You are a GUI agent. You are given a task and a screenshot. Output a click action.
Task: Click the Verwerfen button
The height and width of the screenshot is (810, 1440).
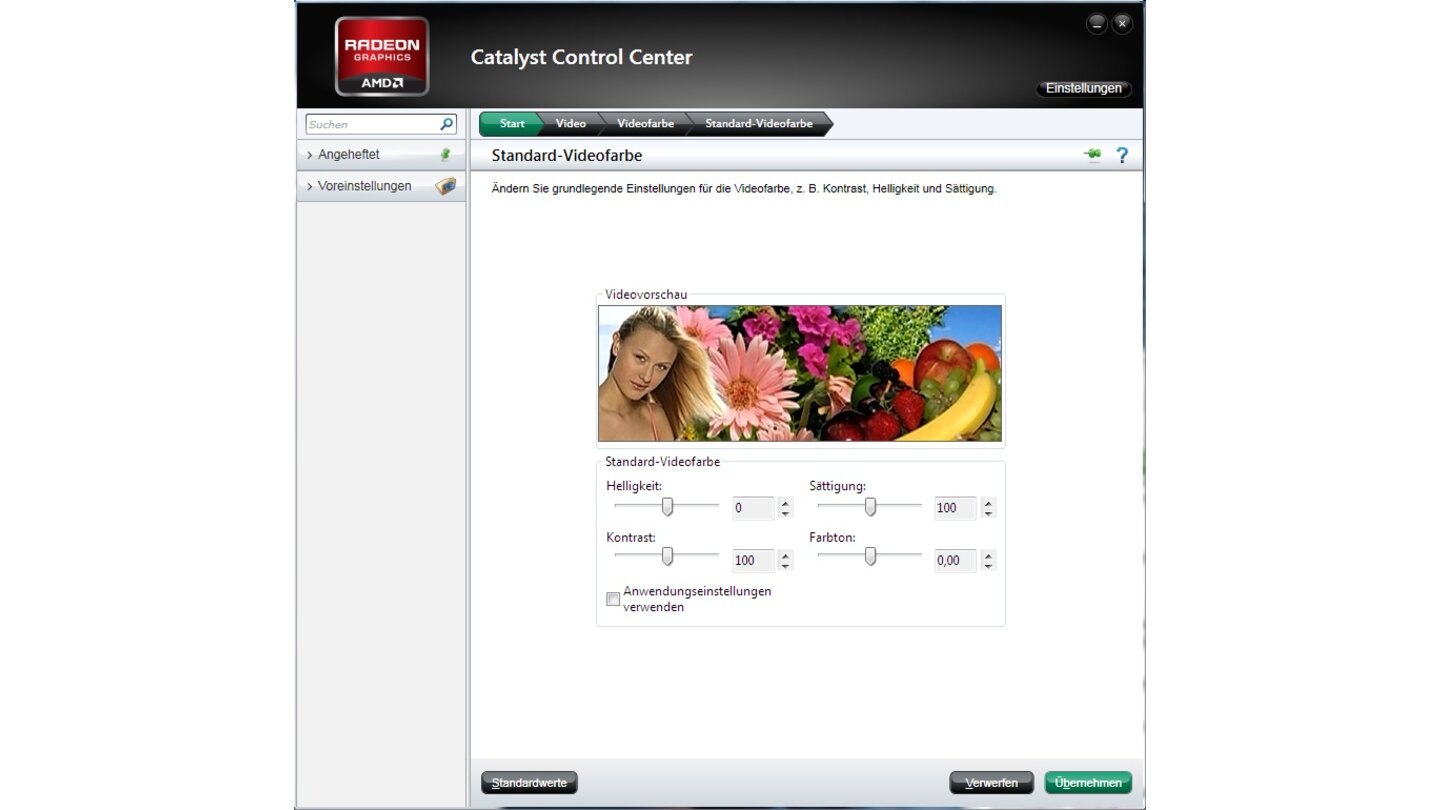pos(991,783)
